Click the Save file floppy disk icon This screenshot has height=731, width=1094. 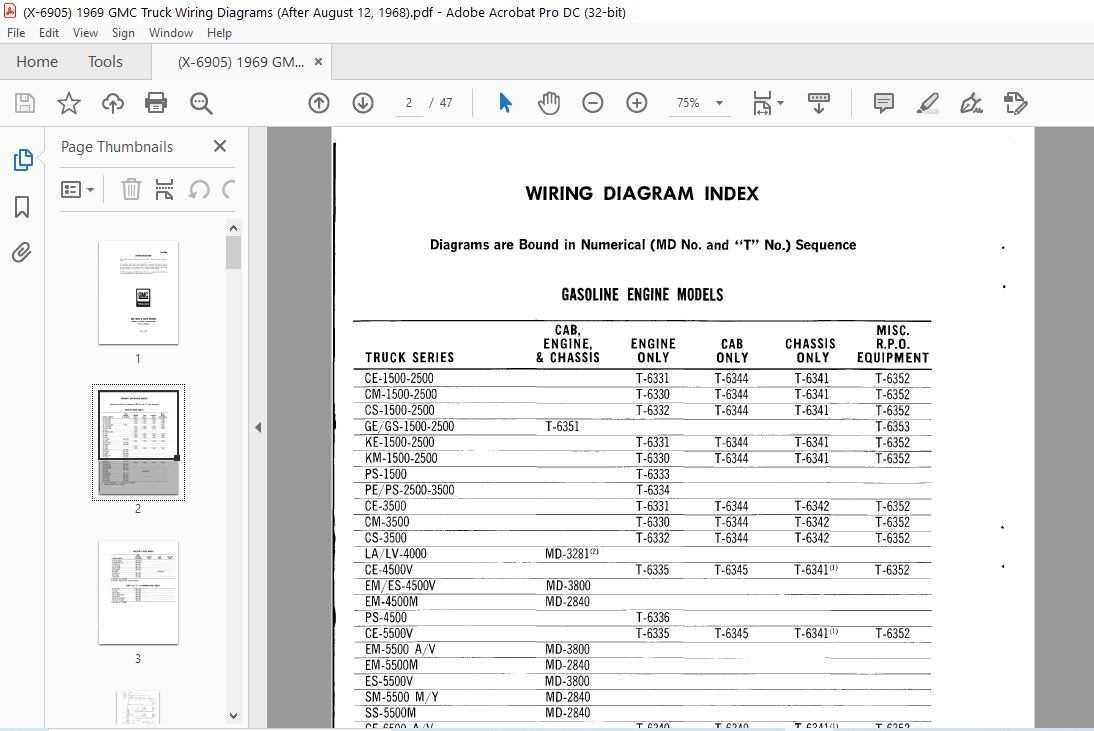click(x=25, y=103)
